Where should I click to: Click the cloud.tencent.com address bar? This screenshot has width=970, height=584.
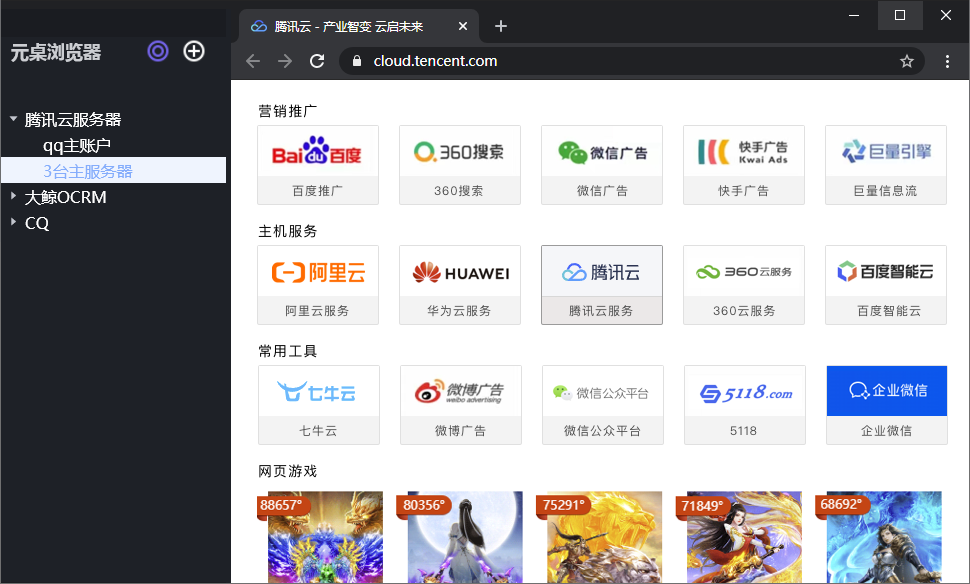click(x=631, y=61)
